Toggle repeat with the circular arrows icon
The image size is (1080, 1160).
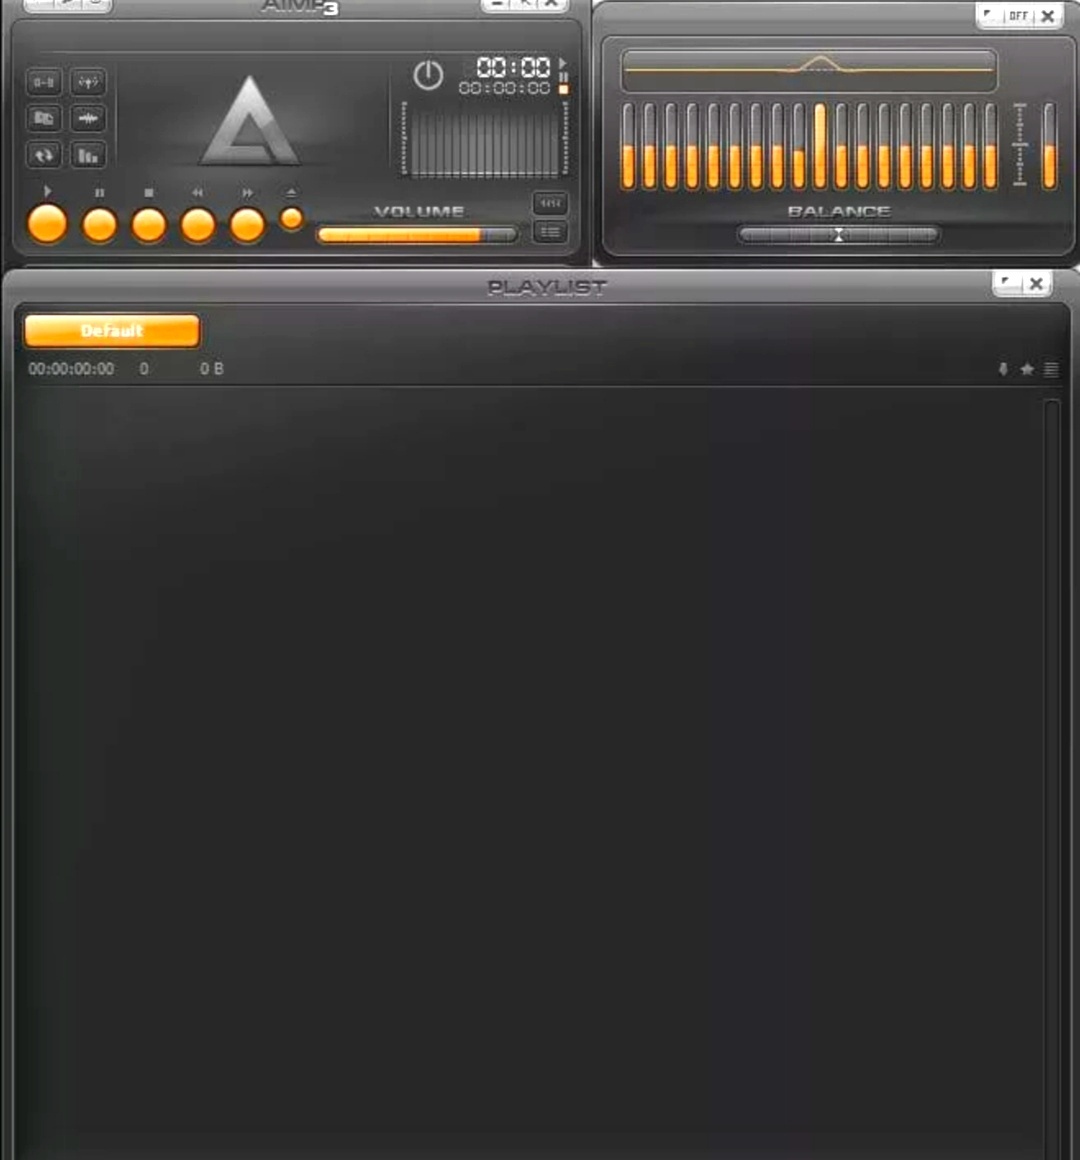[x=44, y=155]
